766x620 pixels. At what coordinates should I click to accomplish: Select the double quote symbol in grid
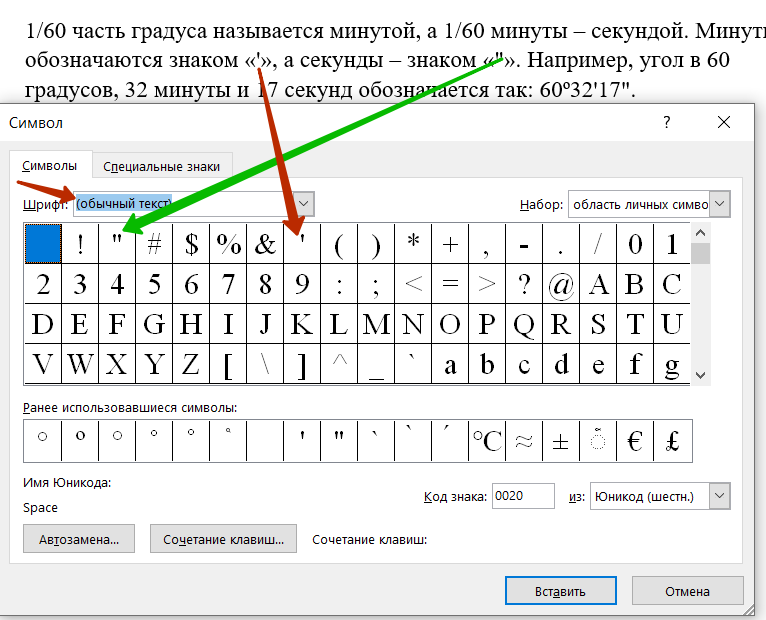pos(117,243)
